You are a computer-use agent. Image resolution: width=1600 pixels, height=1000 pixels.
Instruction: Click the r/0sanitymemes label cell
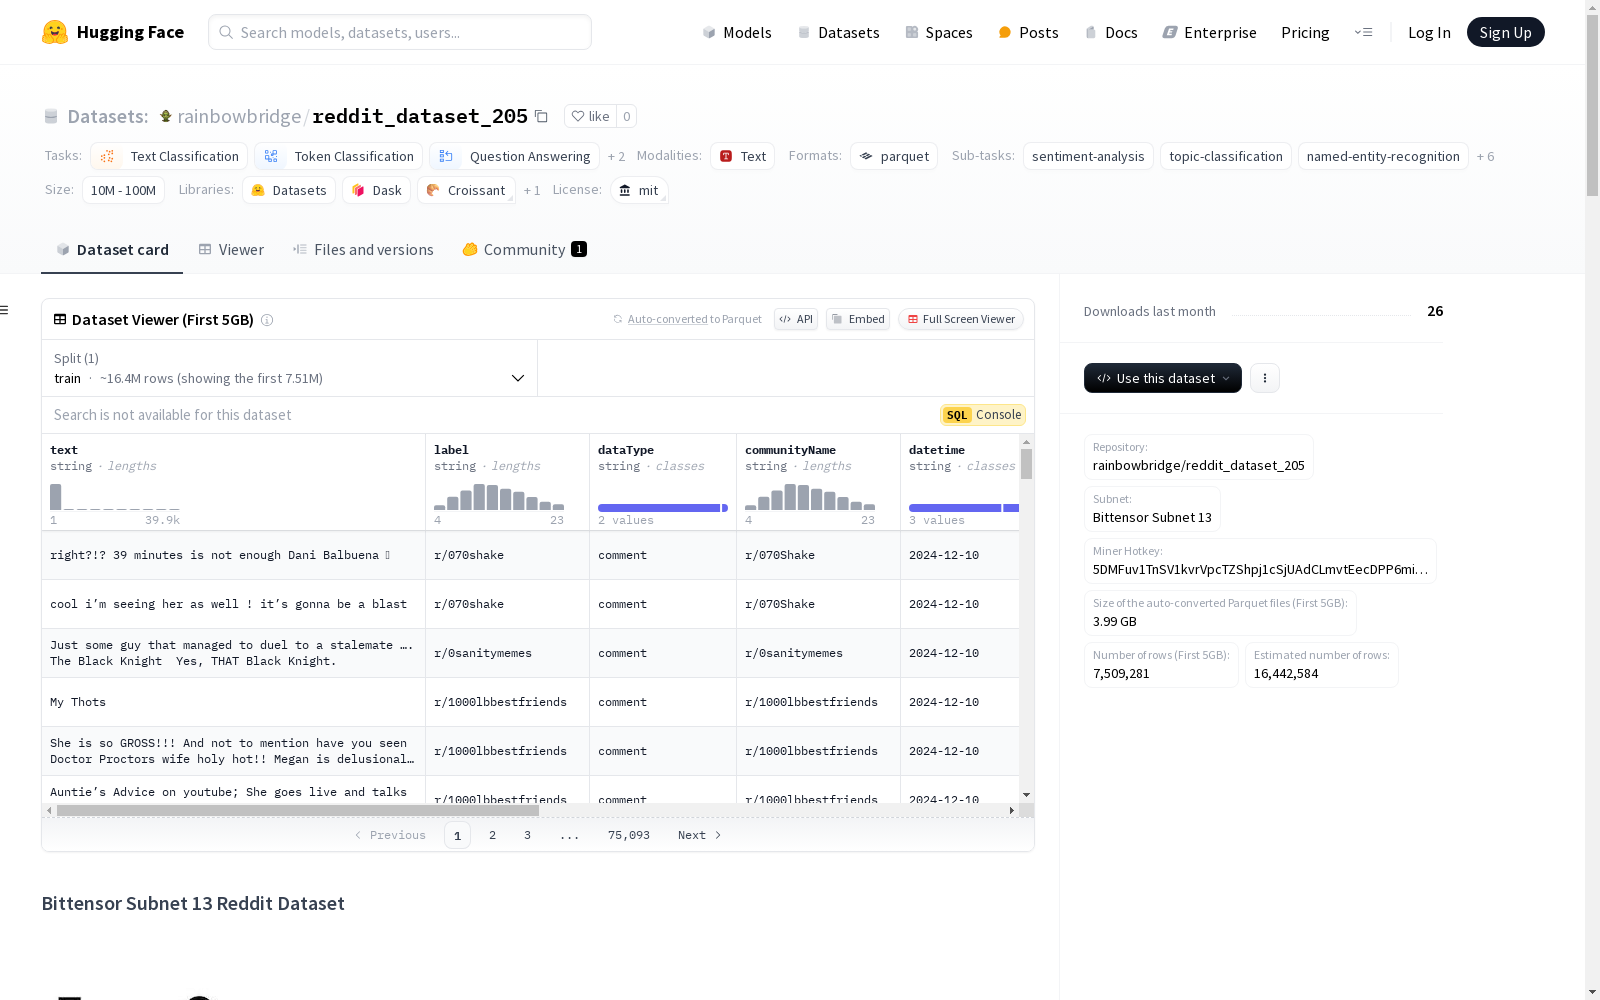click(x=508, y=653)
